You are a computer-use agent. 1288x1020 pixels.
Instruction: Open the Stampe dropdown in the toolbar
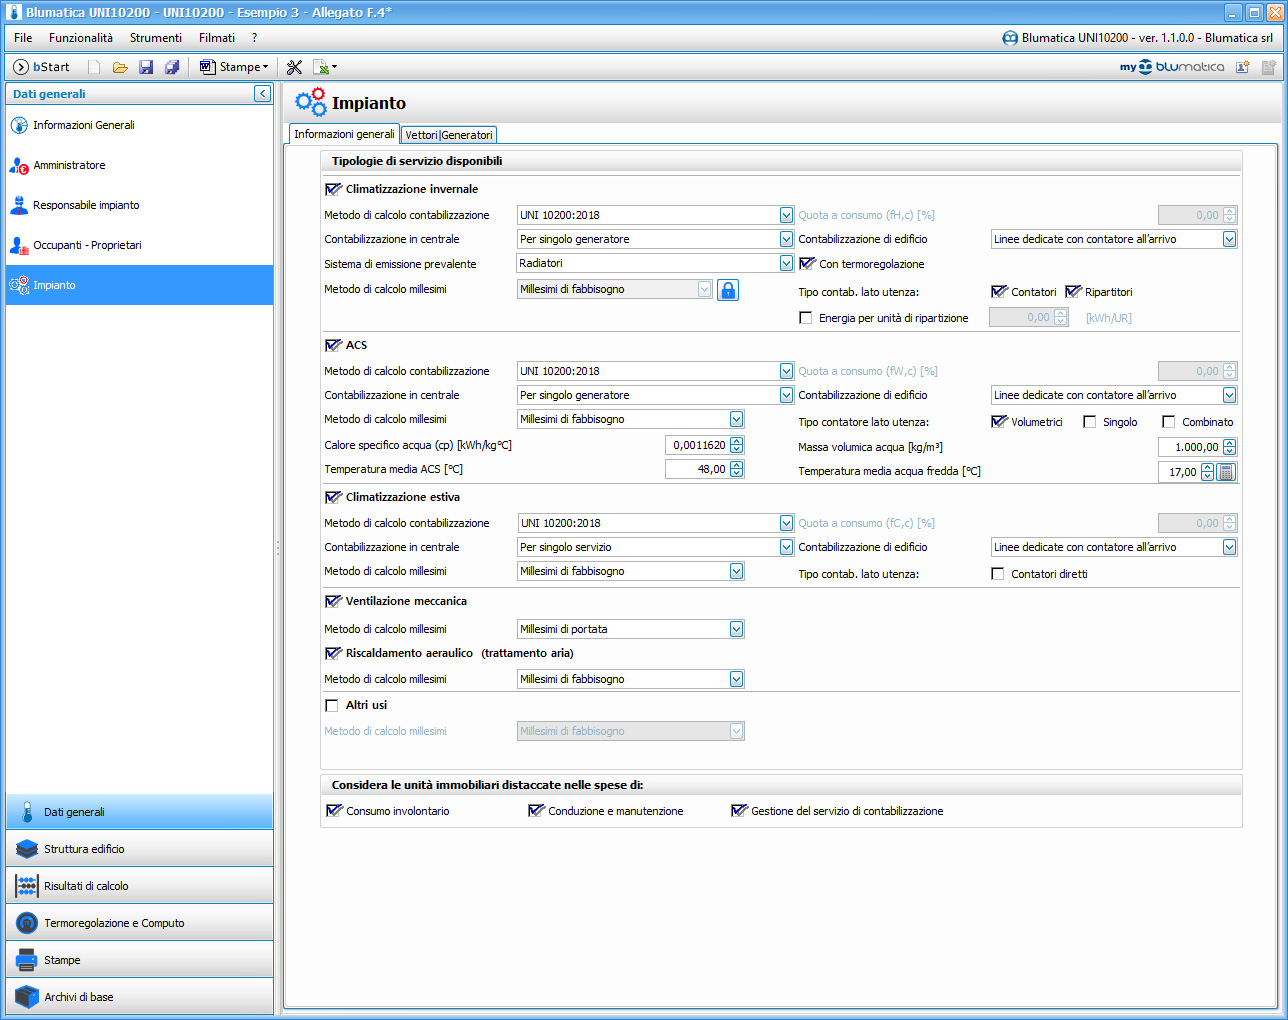235,67
